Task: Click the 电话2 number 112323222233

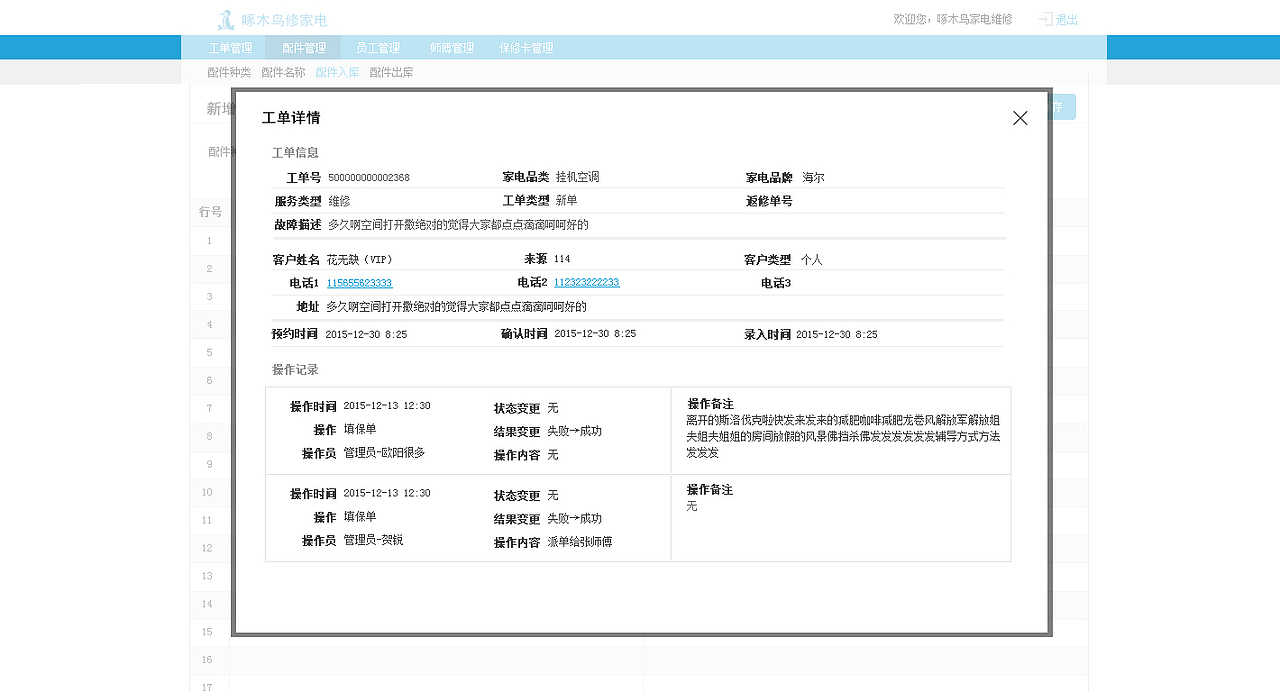Action: pyautogui.click(x=586, y=283)
